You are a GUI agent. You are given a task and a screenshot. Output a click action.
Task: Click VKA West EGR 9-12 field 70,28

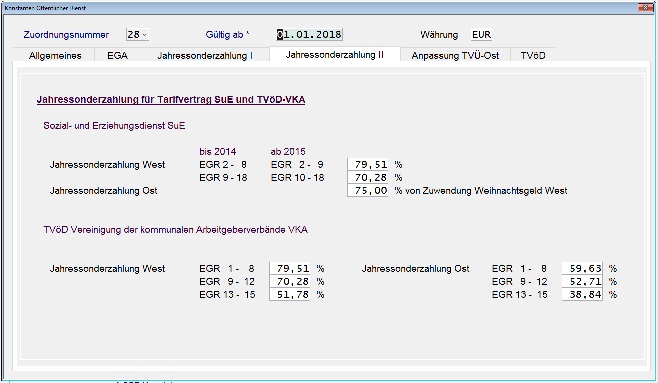coord(290,281)
